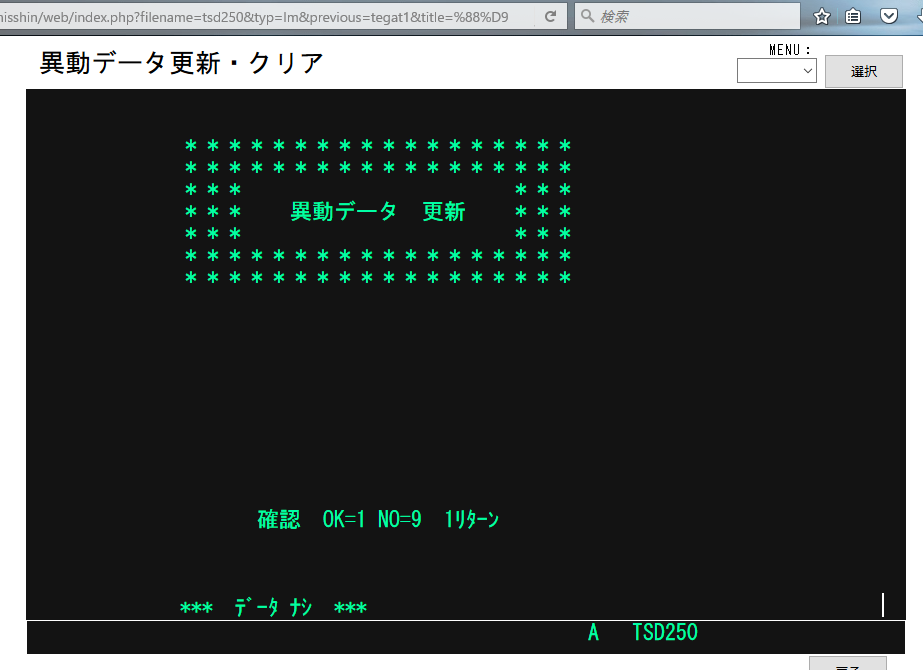Screen dimensions: 923x670
Task: Click the page reload icon
Action: click(550, 17)
